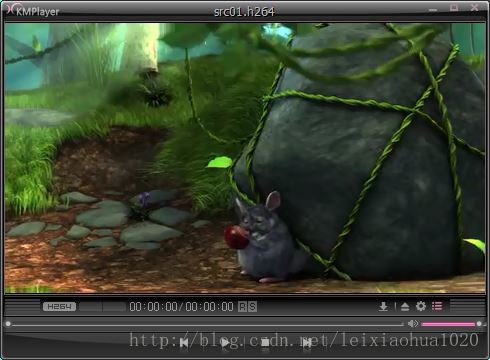Screen dimensions: 490x360
Task: Open file with the eject icon
Action: pos(405,306)
